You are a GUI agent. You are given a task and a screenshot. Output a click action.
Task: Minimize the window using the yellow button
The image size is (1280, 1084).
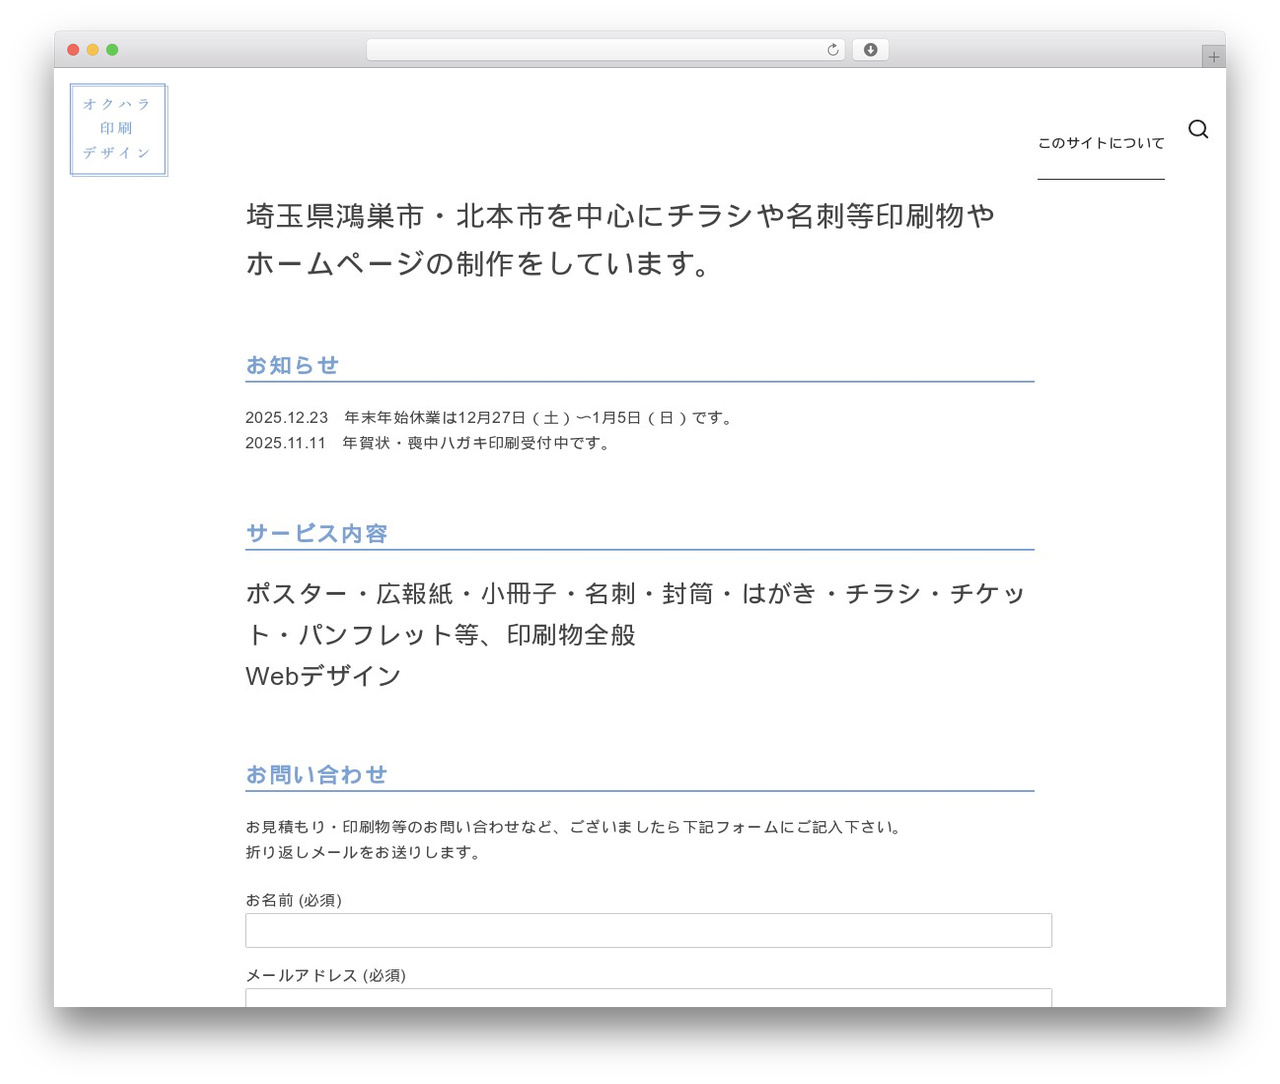(93, 50)
